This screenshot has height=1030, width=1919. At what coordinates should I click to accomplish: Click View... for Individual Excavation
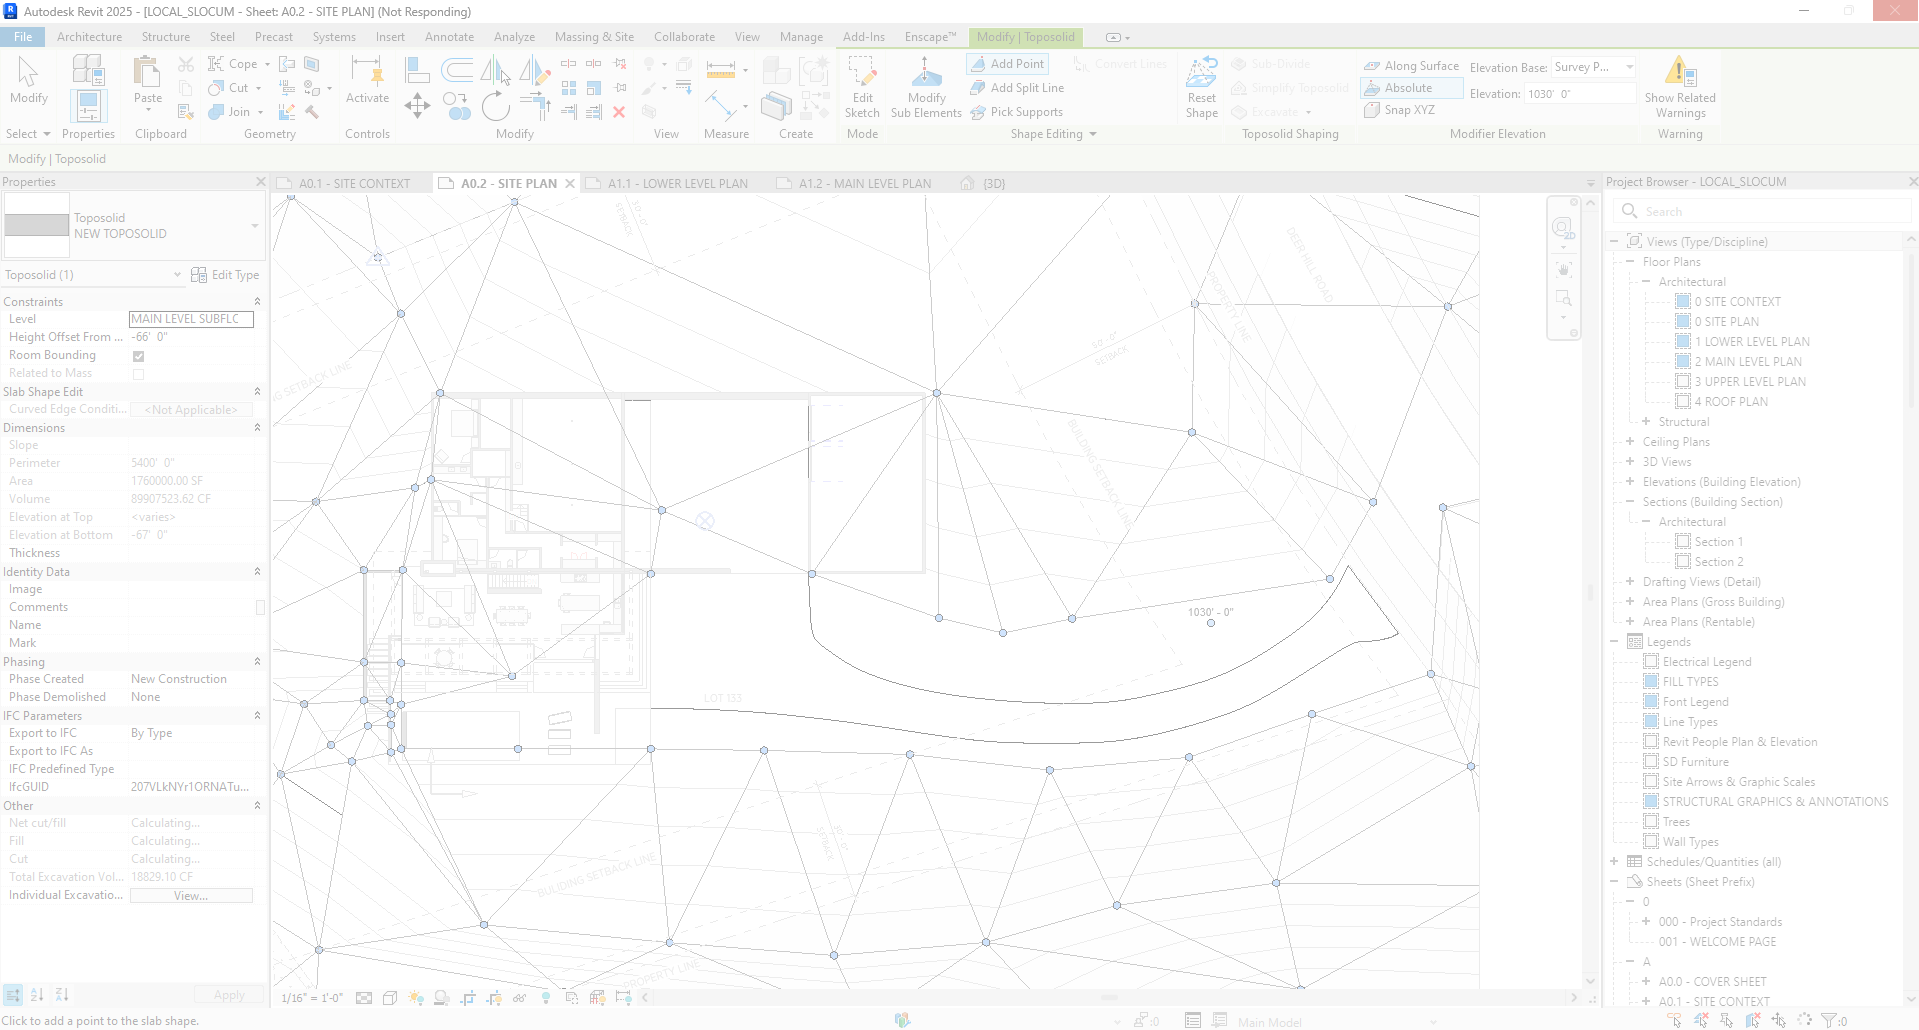[x=191, y=895]
